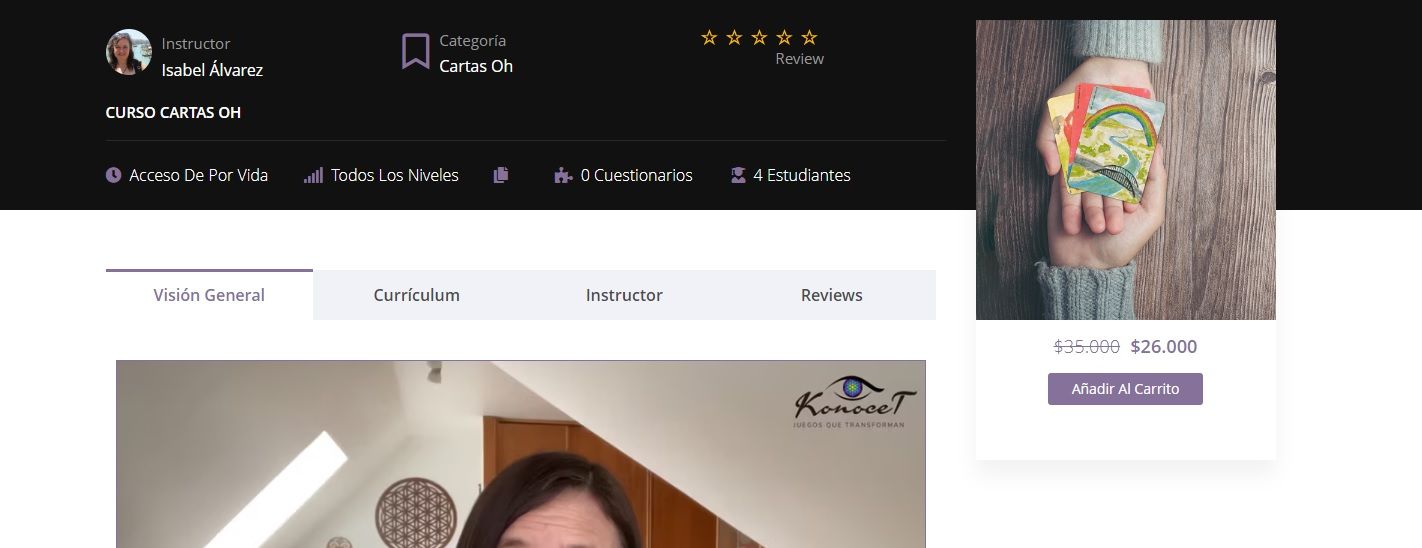Click the Acceso De Por Vida text
This screenshot has width=1422, height=548.
coord(199,175)
